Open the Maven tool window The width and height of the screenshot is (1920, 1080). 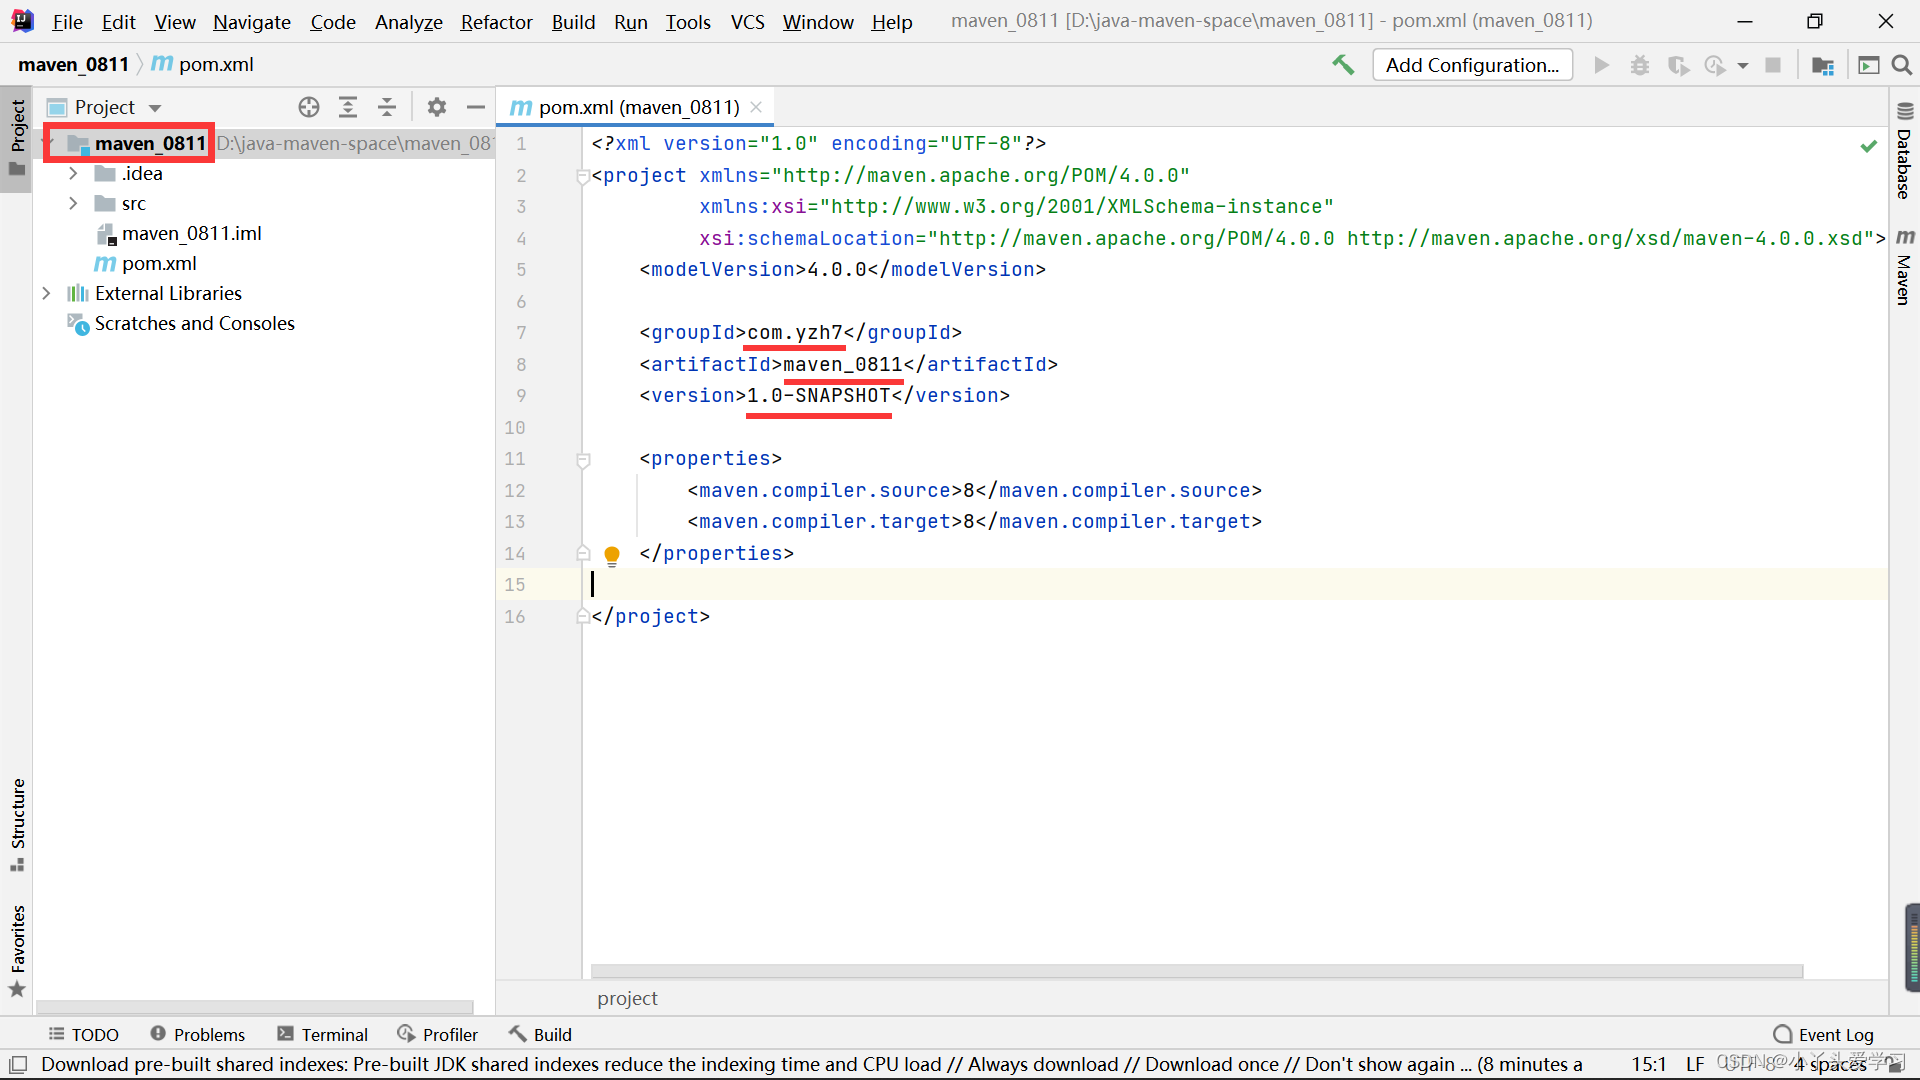1904,268
